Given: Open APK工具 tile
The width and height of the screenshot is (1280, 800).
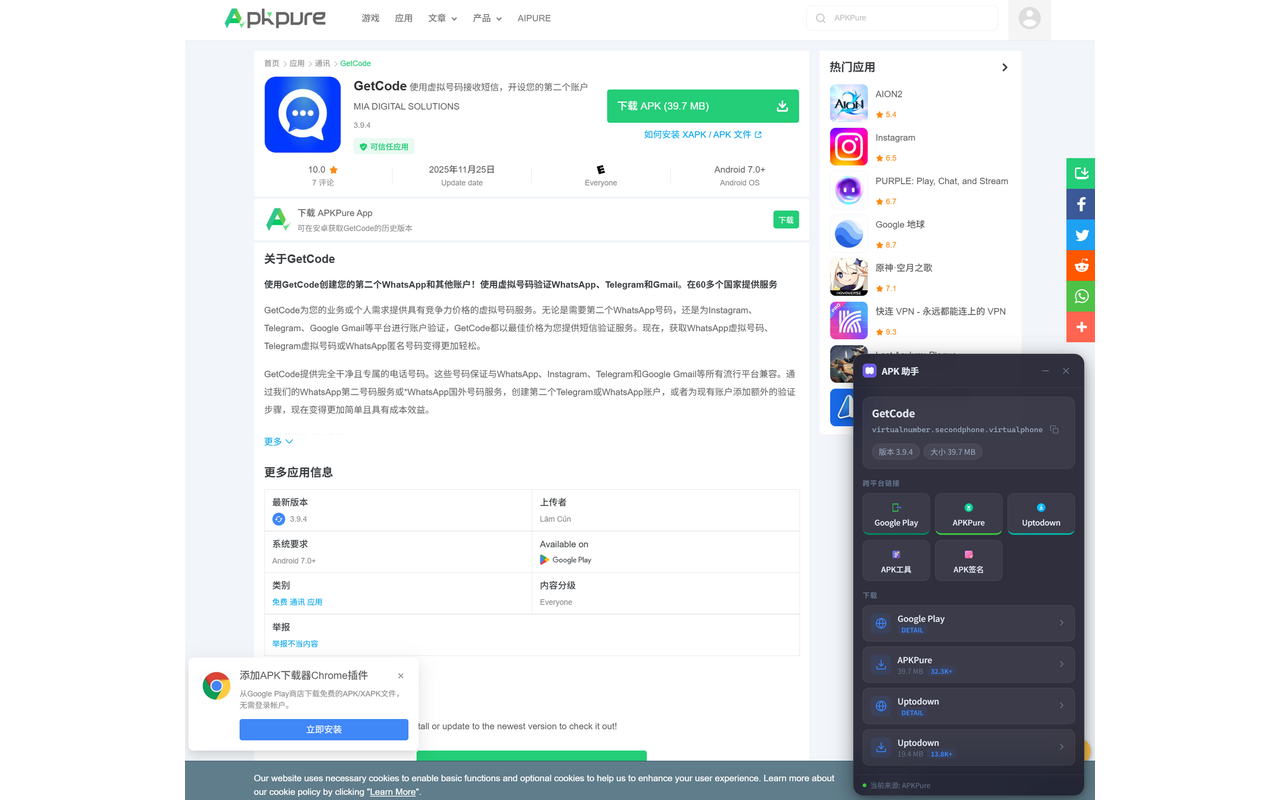Looking at the screenshot, I should click(x=896, y=561).
